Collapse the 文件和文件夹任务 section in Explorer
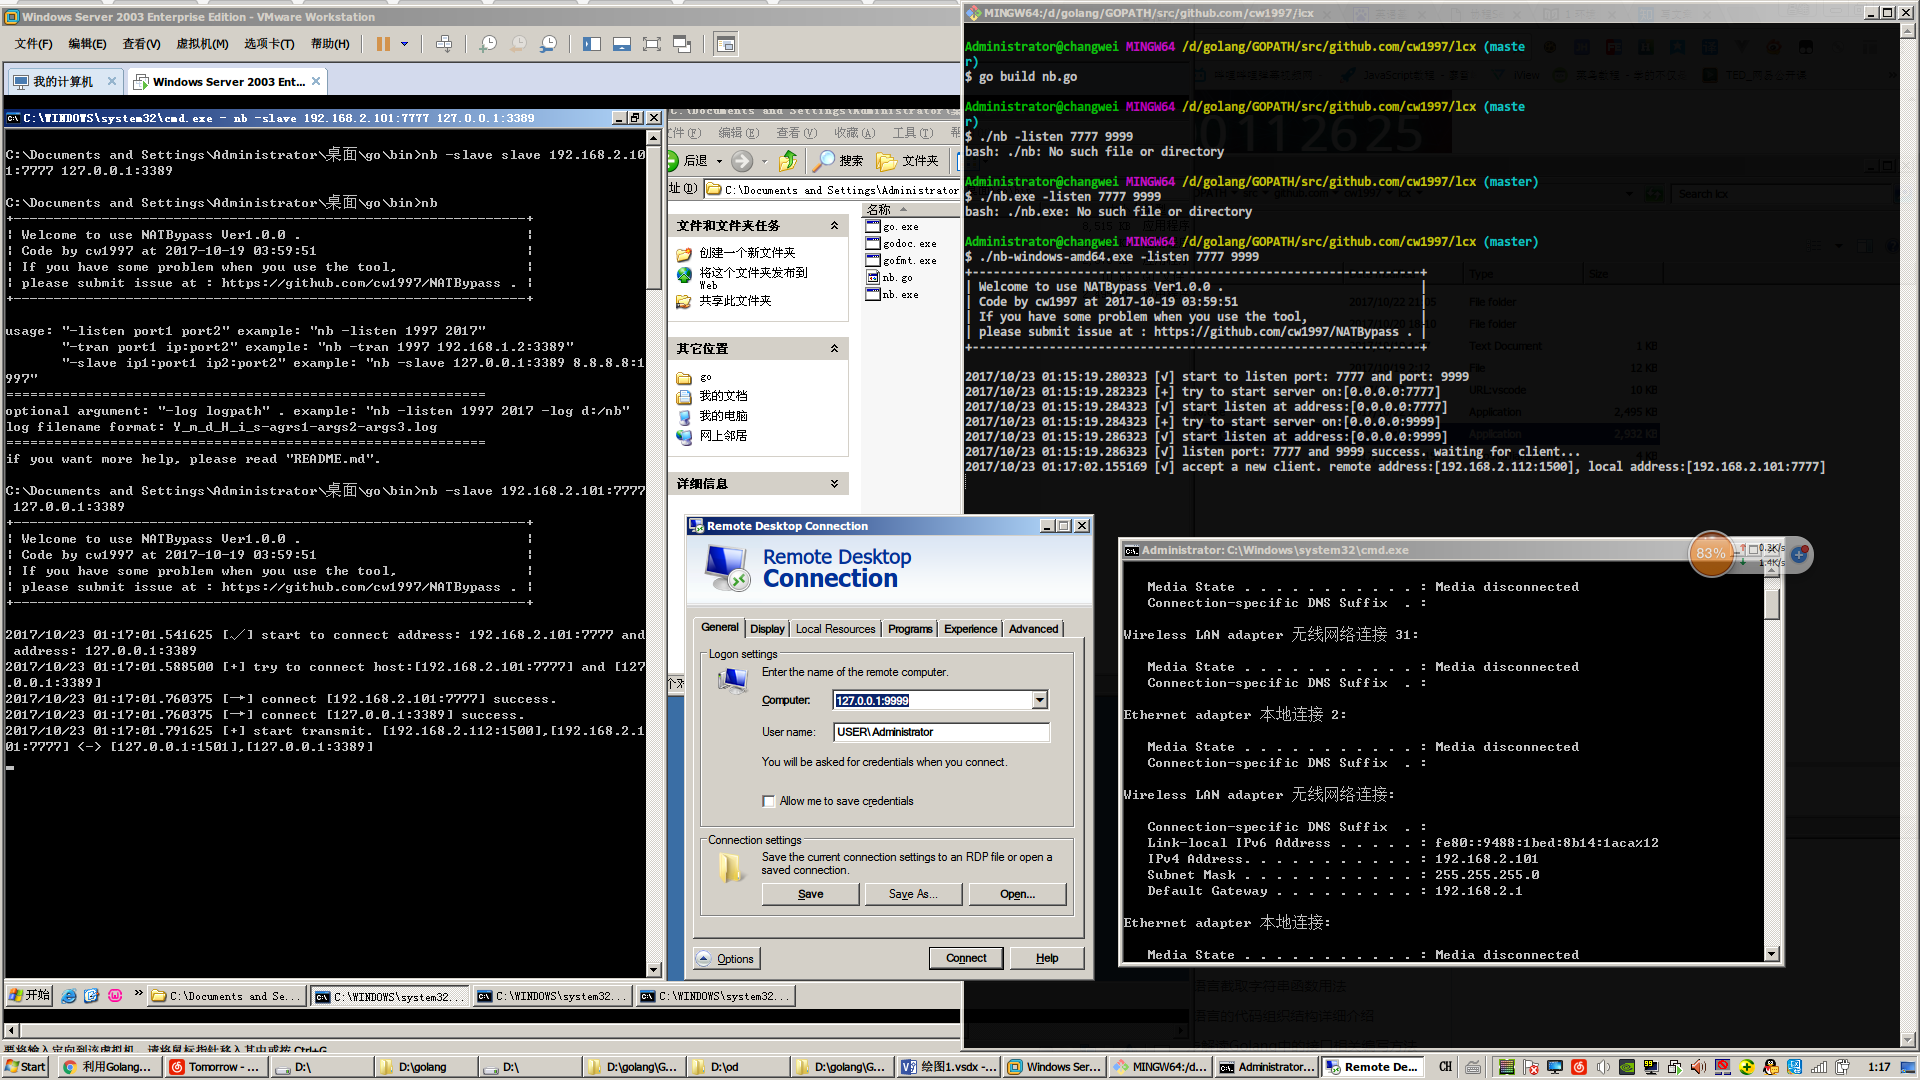This screenshot has height=1080, width=1920. tap(834, 226)
